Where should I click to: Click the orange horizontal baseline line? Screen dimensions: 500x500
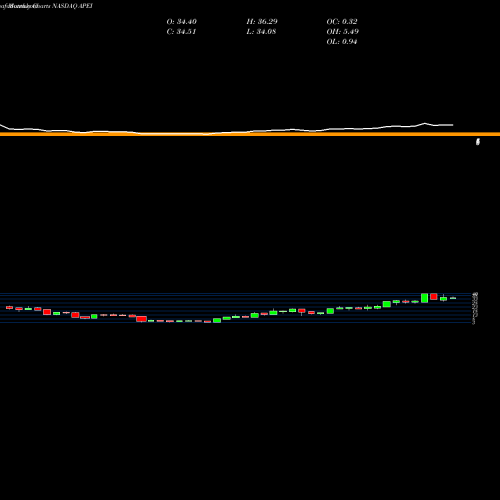(250, 134)
